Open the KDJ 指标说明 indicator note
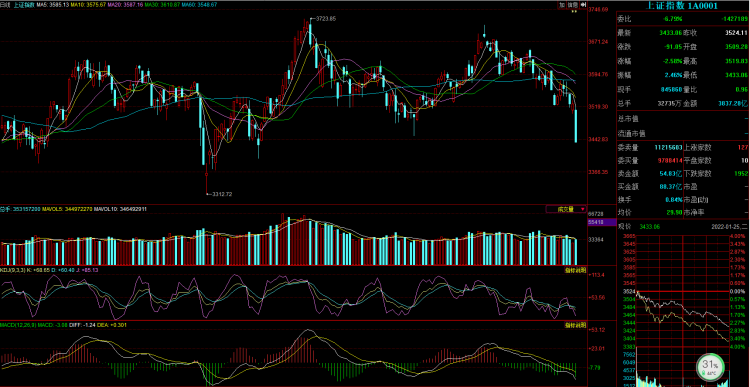This screenshot has height=387, width=750. (574, 270)
